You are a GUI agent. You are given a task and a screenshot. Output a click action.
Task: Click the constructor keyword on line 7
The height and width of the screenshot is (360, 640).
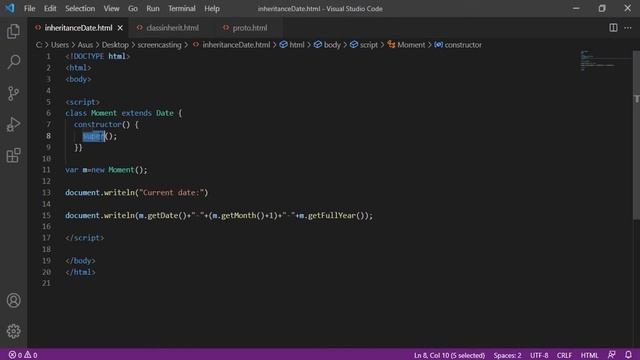pos(98,124)
